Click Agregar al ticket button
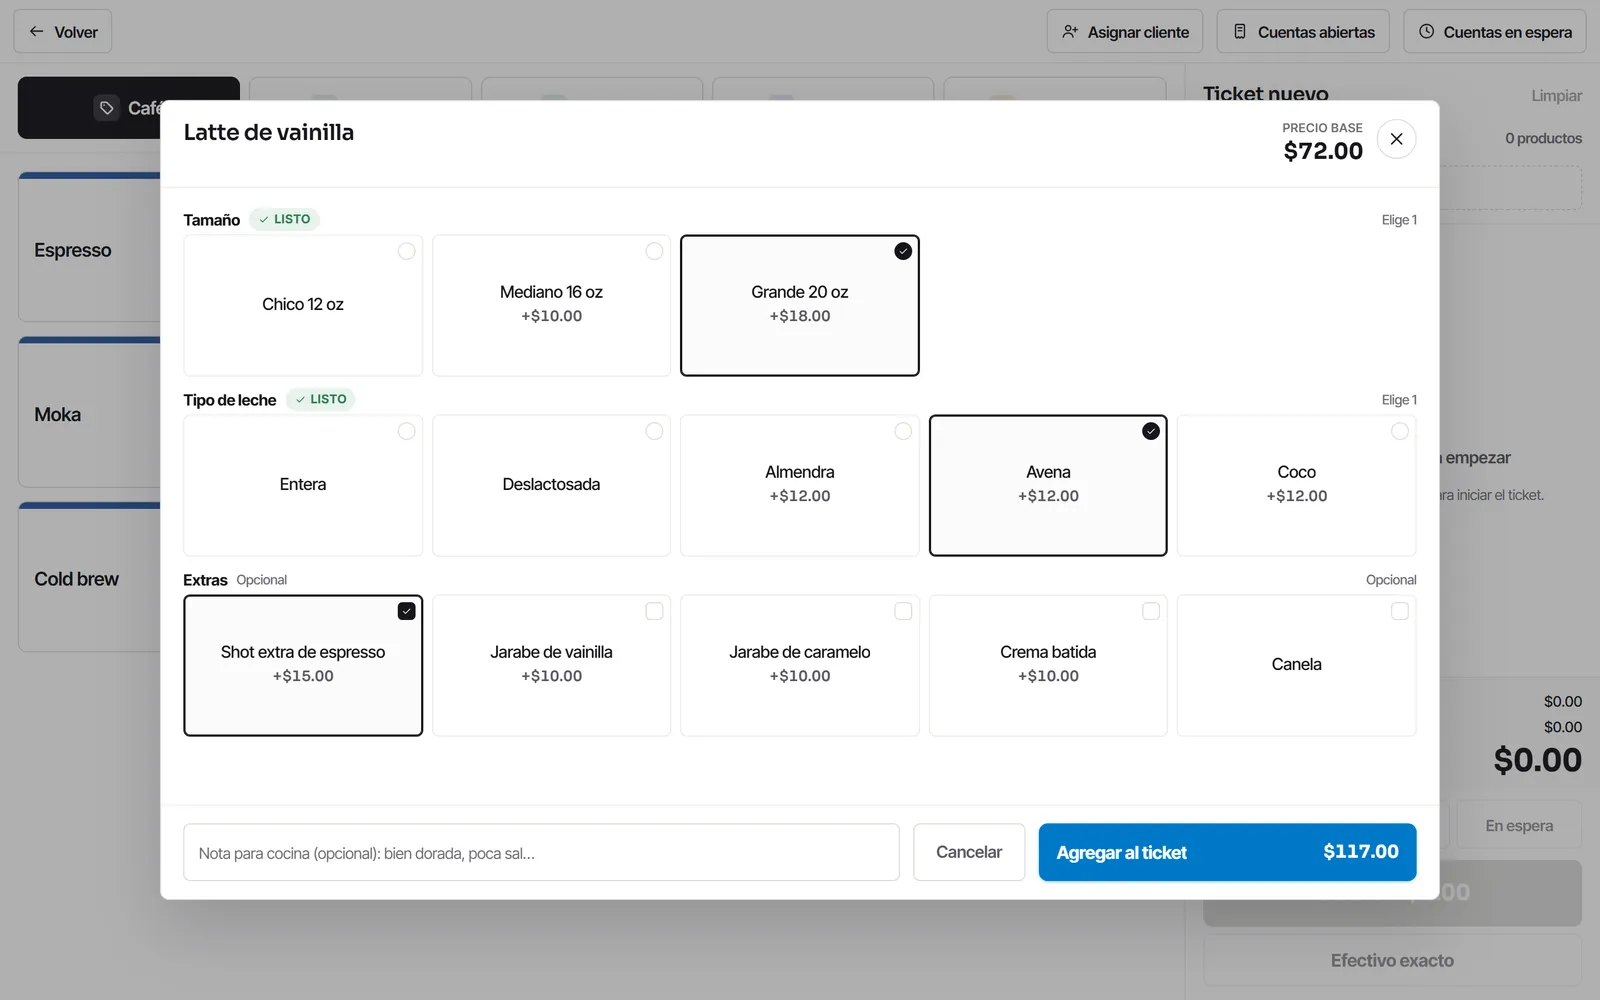The width and height of the screenshot is (1600, 1000). 1227,853
